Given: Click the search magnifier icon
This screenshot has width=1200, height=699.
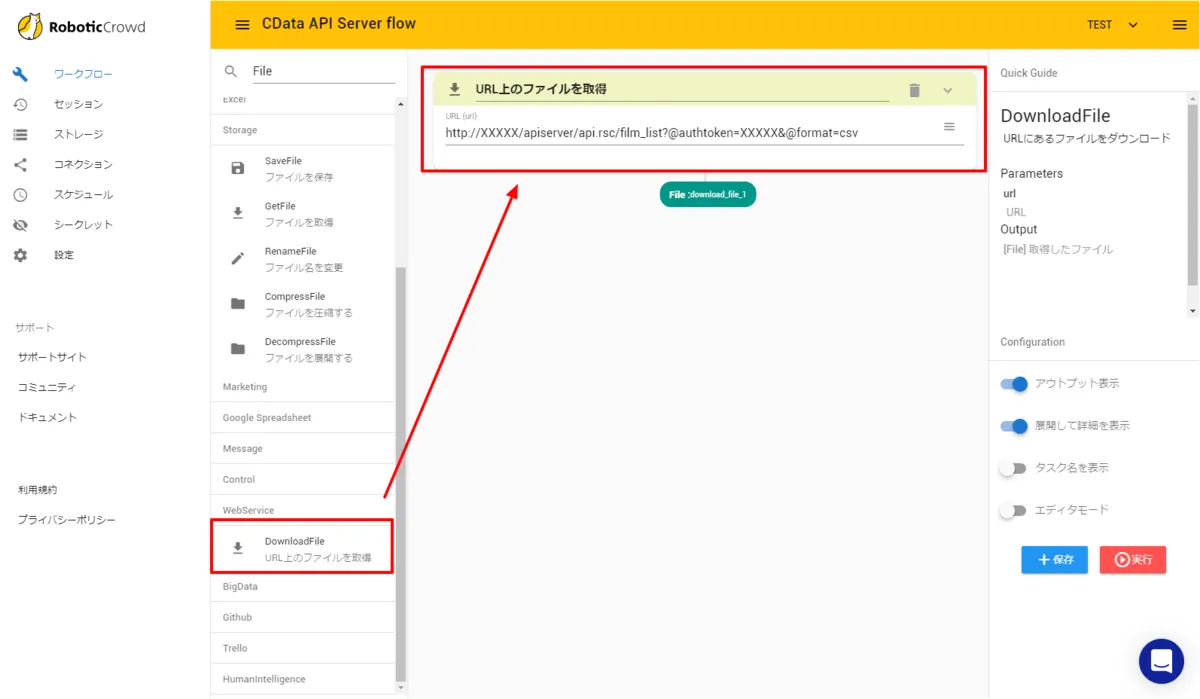Looking at the screenshot, I should [231, 71].
